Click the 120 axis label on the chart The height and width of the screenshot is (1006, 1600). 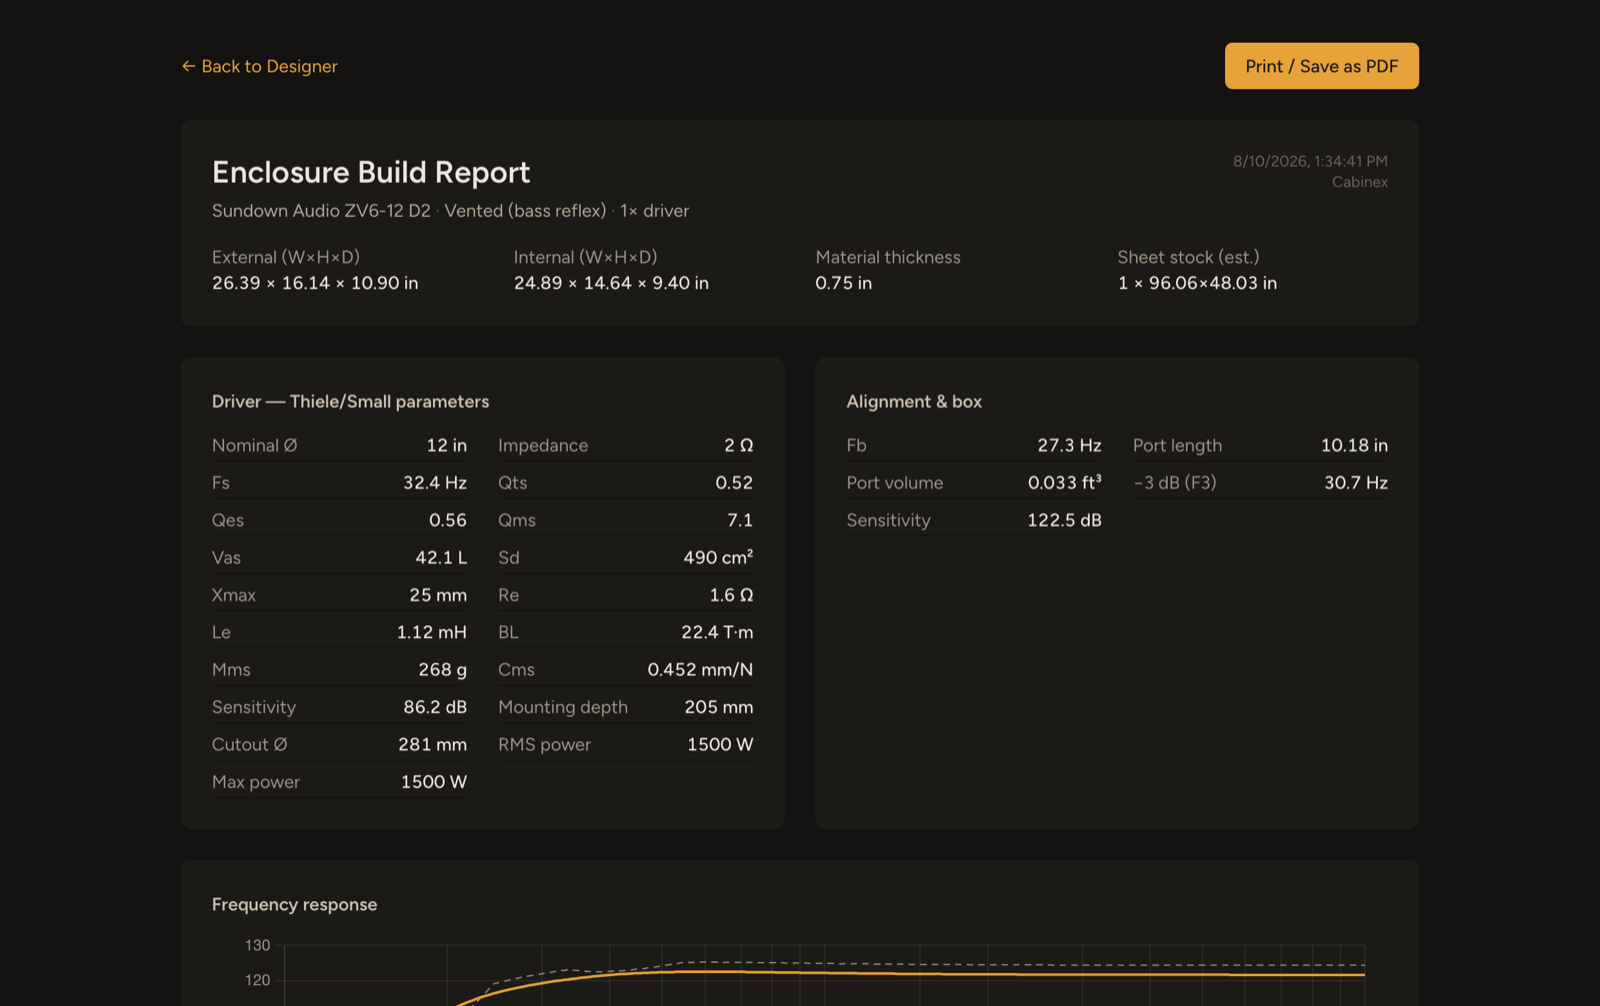(x=257, y=980)
